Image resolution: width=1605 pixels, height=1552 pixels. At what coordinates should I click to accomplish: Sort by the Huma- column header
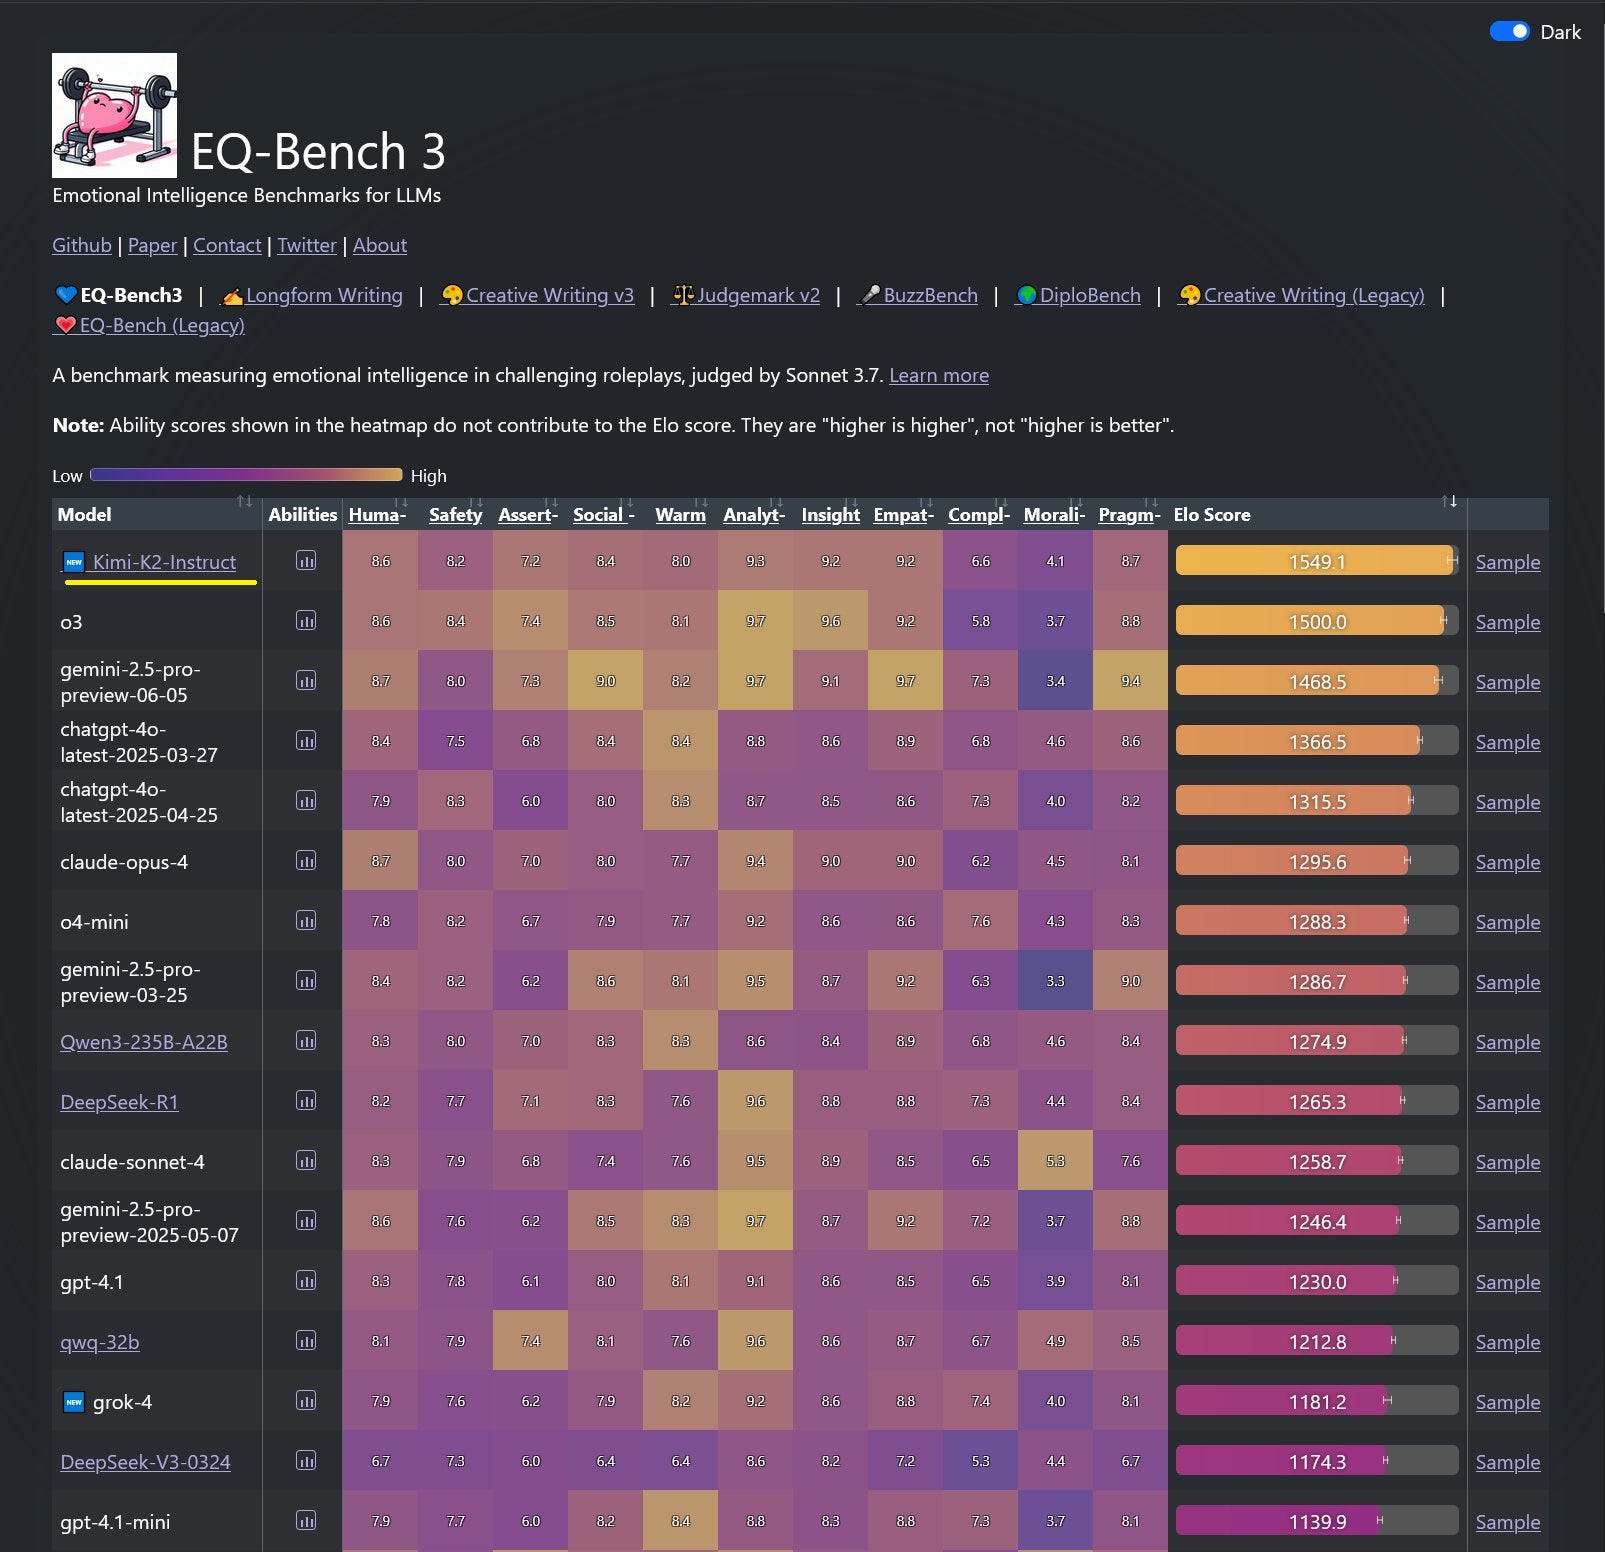377,514
